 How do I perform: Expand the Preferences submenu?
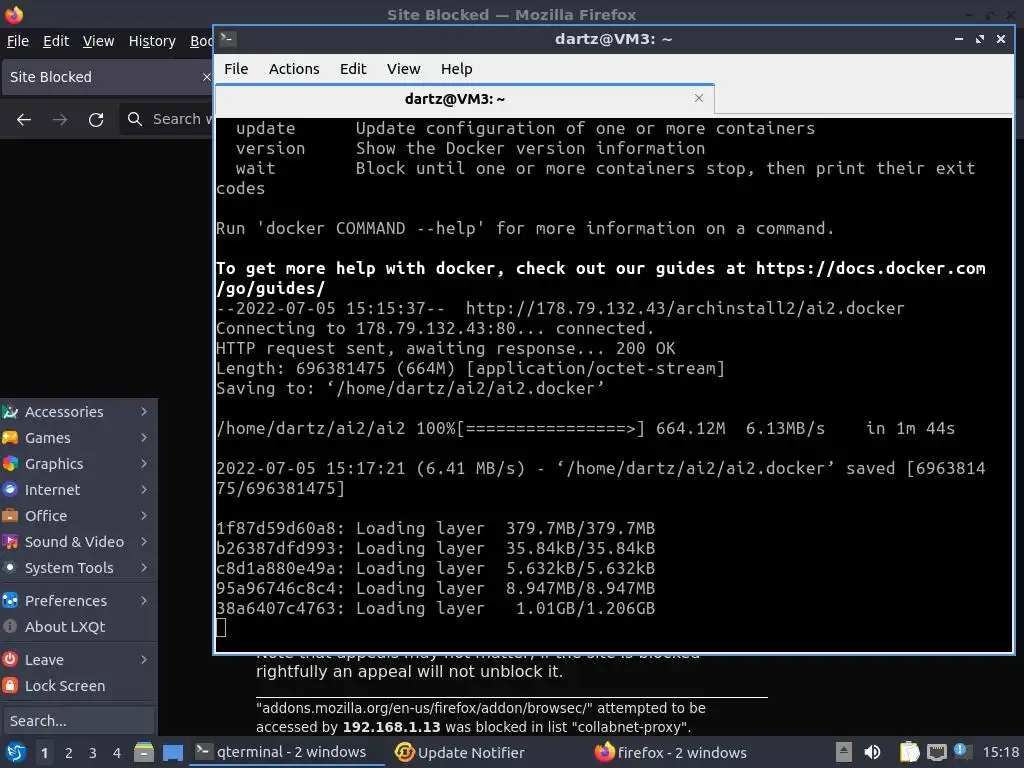[x=78, y=601]
